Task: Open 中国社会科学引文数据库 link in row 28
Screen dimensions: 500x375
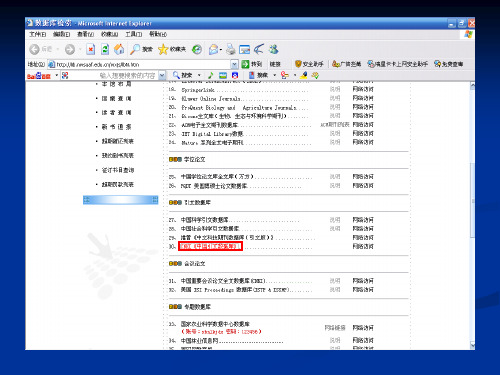Action: tap(210, 229)
